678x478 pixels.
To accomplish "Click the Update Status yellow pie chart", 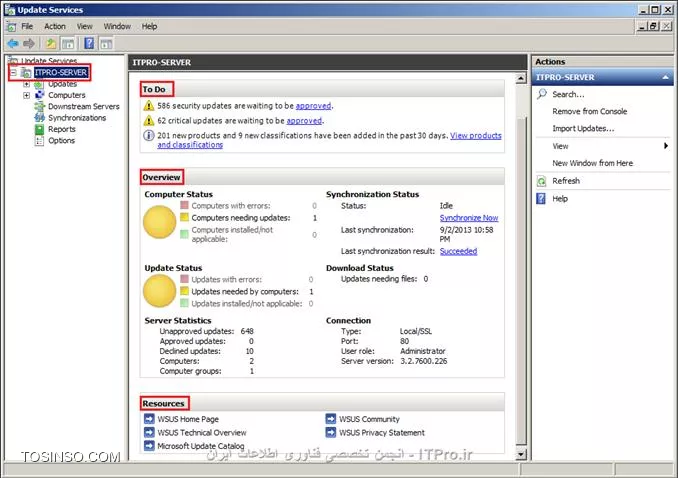I will click(160, 291).
